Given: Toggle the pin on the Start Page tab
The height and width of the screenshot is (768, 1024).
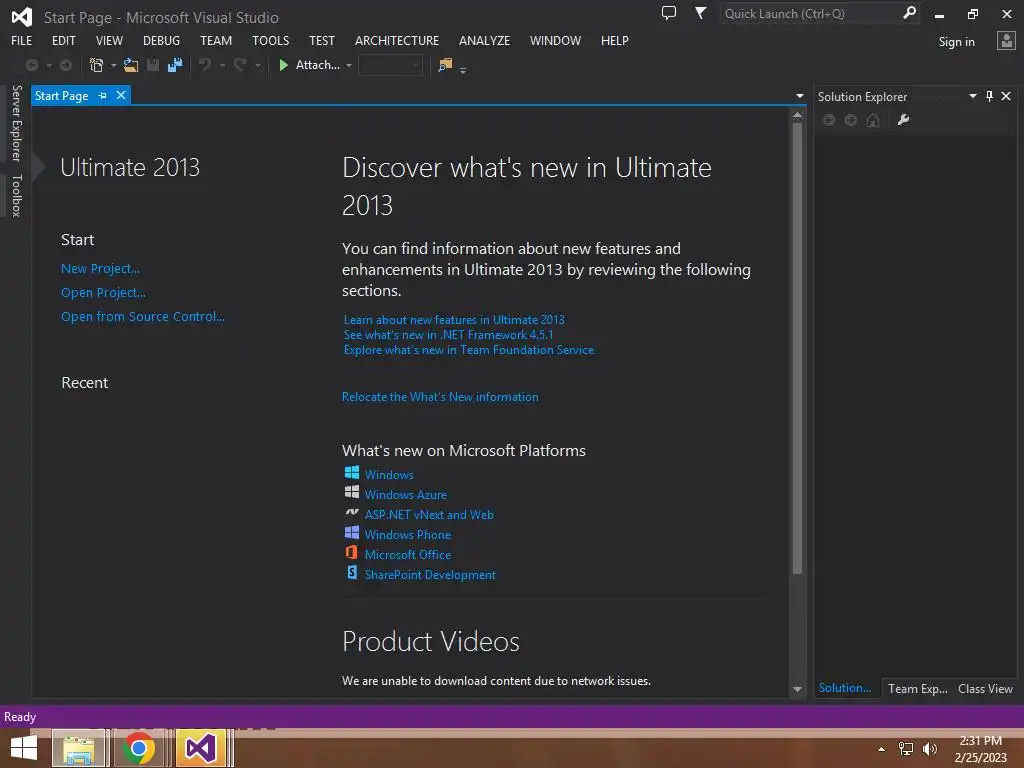Looking at the screenshot, I should 103,95.
